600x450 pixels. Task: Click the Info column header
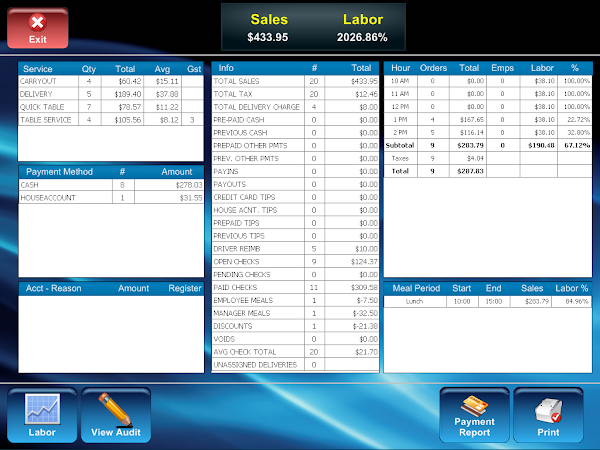[226, 68]
